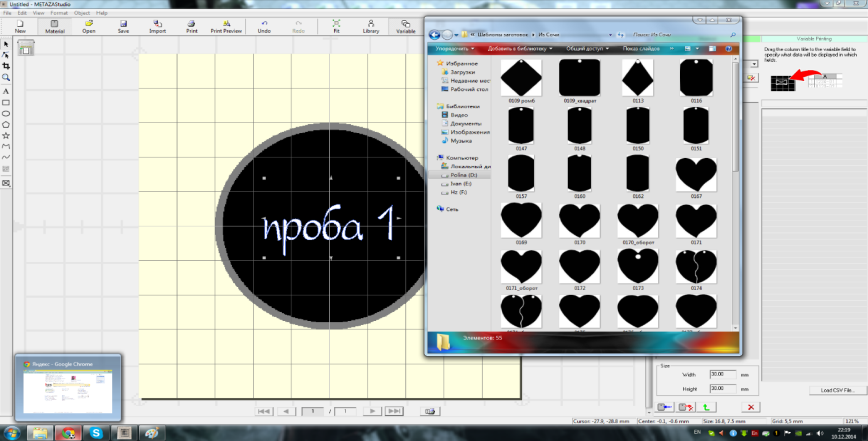The image size is (868, 441).
Task: Select the Polygon shape tool
Action: [6, 124]
